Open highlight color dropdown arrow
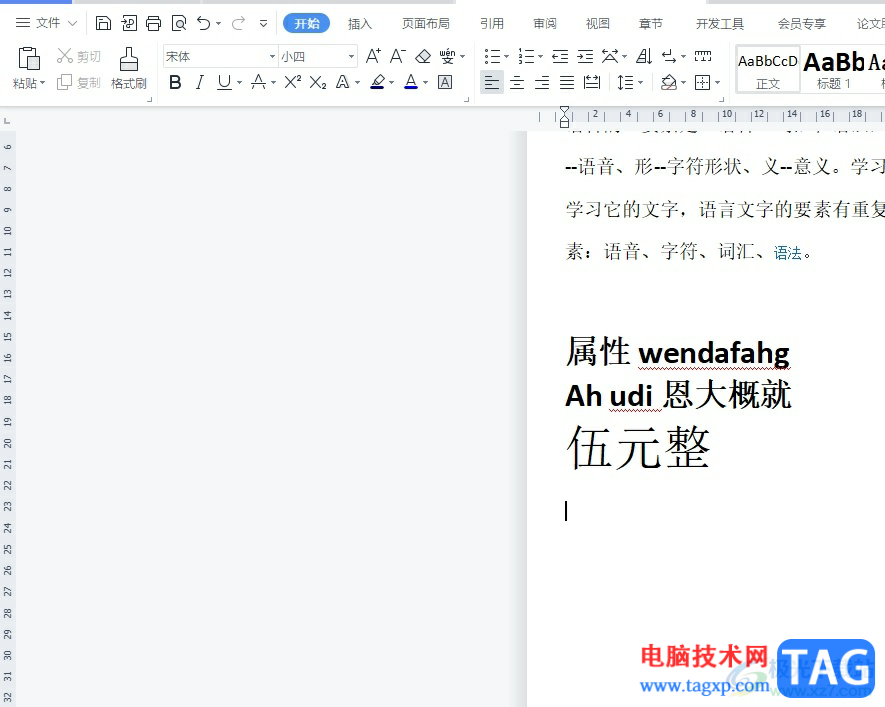 [392, 83]
